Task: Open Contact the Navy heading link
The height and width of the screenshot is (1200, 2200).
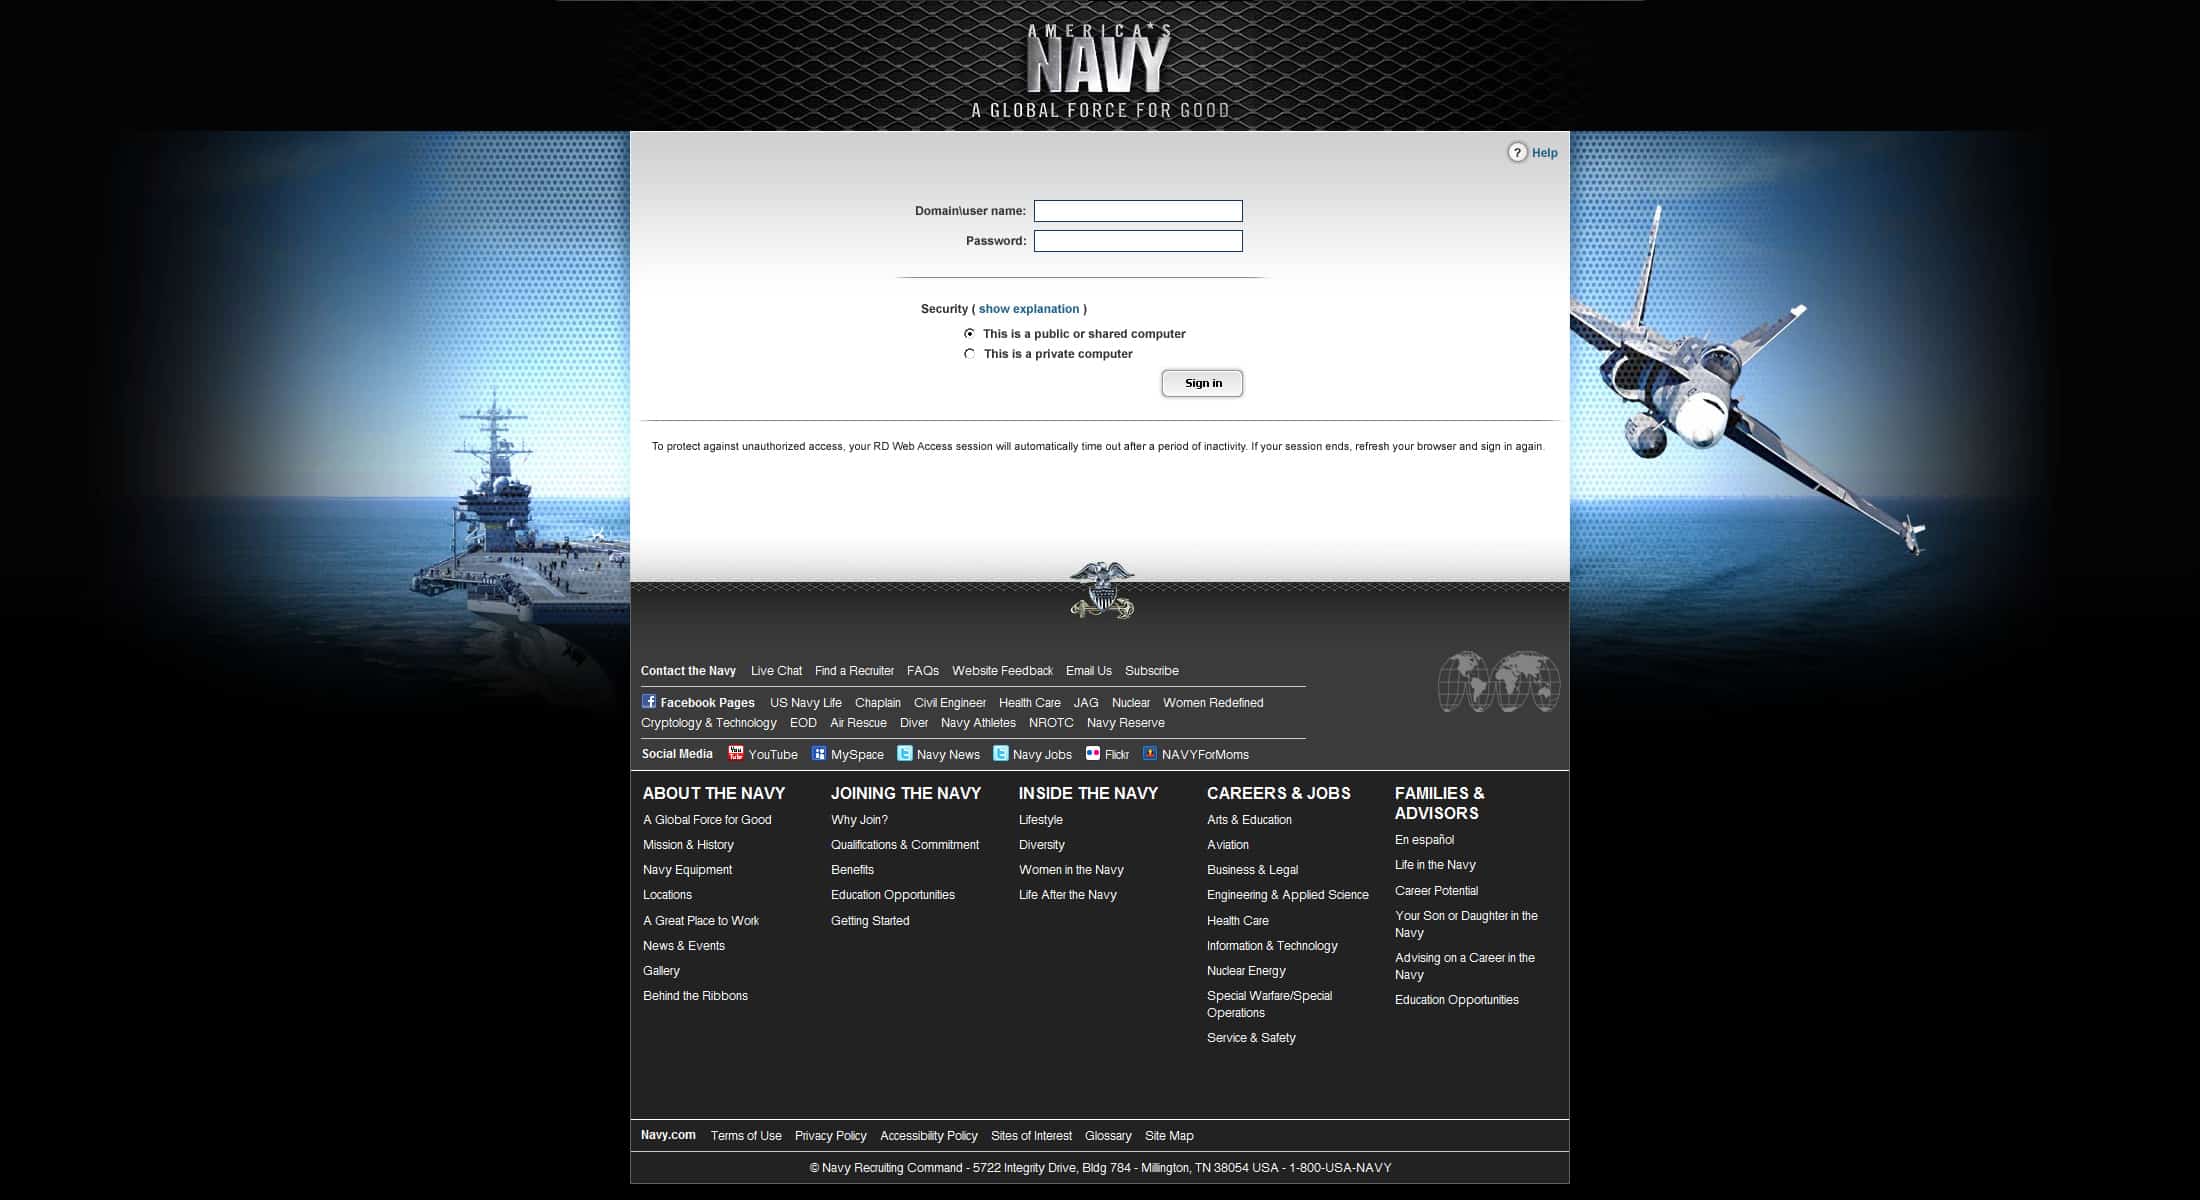Action: coord(688,671)
